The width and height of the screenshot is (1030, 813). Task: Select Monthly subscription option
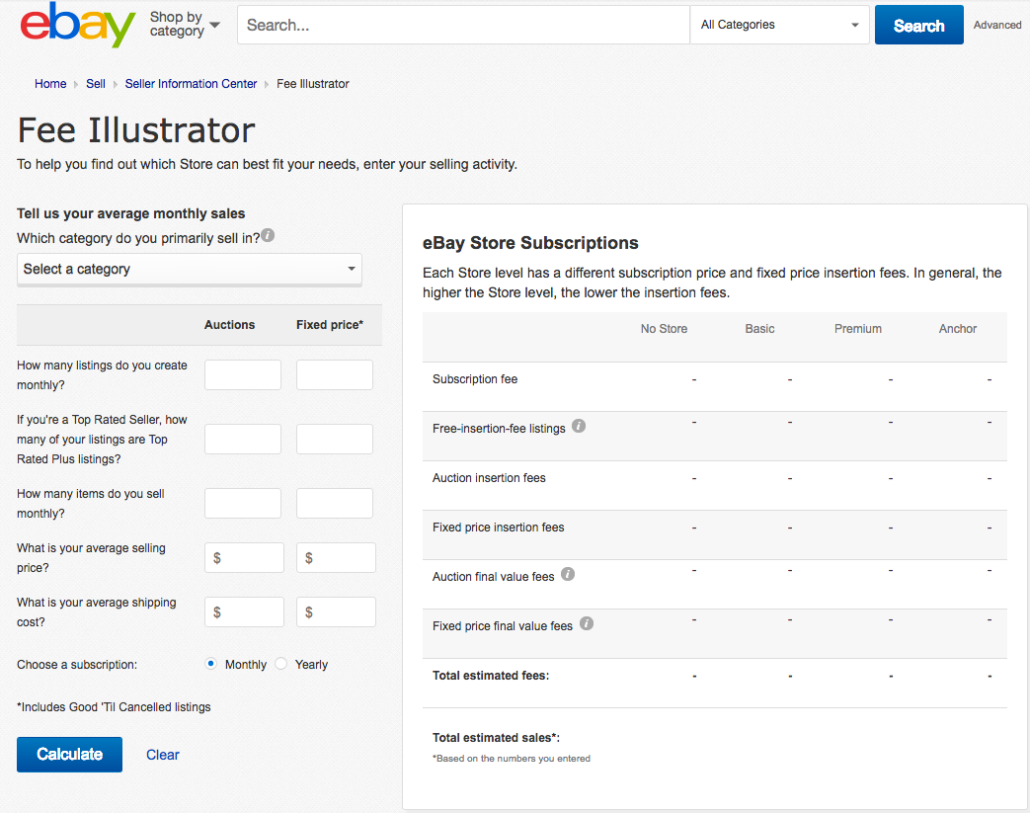tap(210, 664)
